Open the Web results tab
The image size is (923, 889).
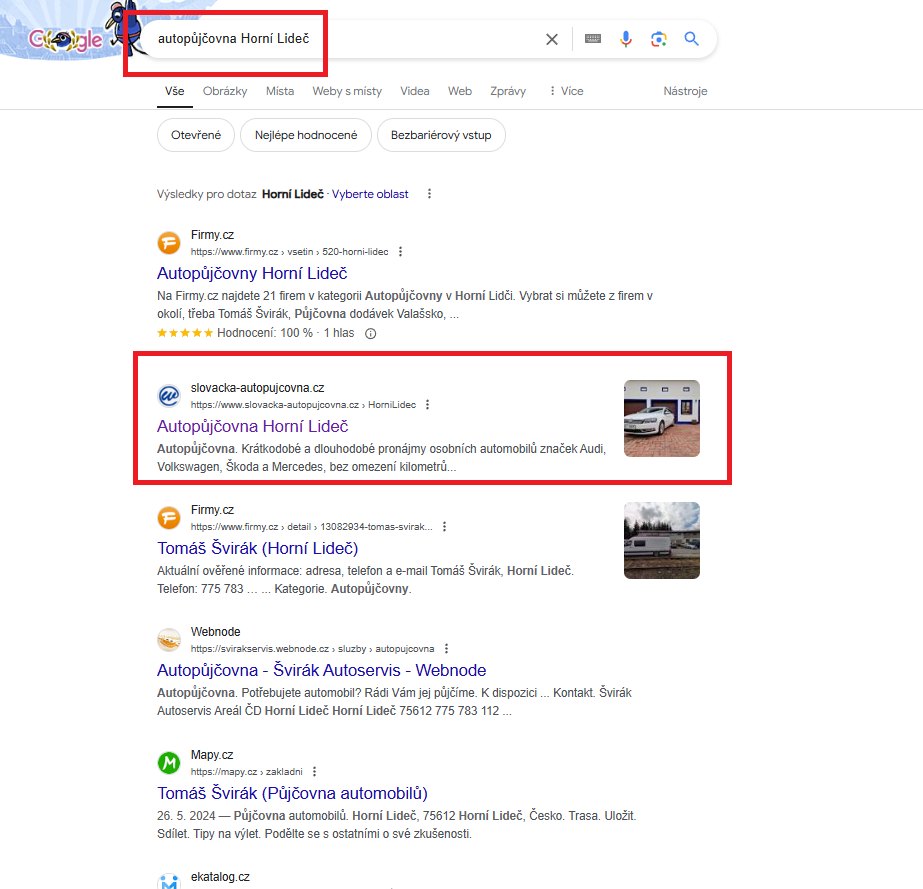(460, 91)
